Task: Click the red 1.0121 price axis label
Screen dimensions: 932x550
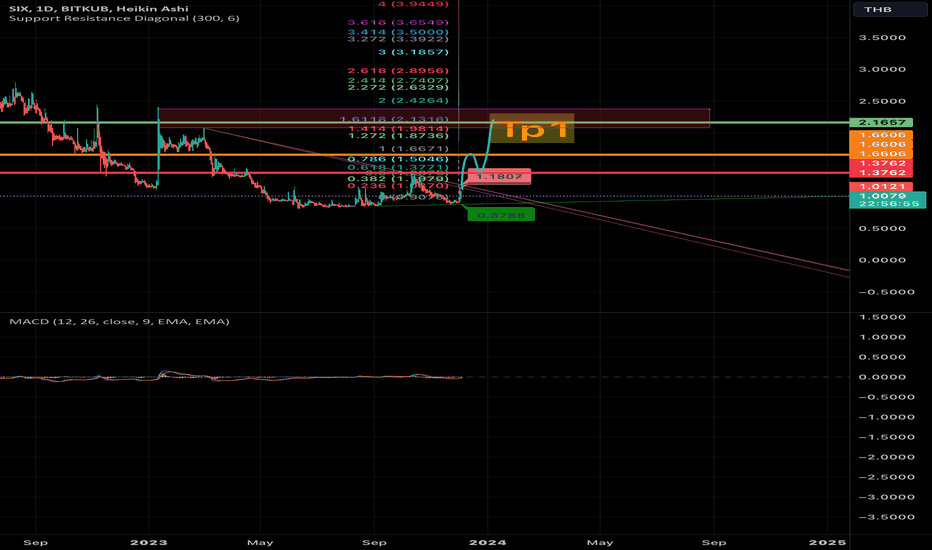Action: click(x=881, y=187)
